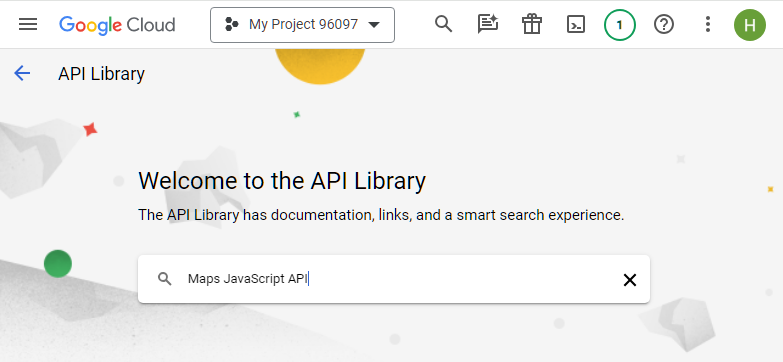Click the top bar search magnifier icon
783x362 pixels.
[x=443, y=23]
